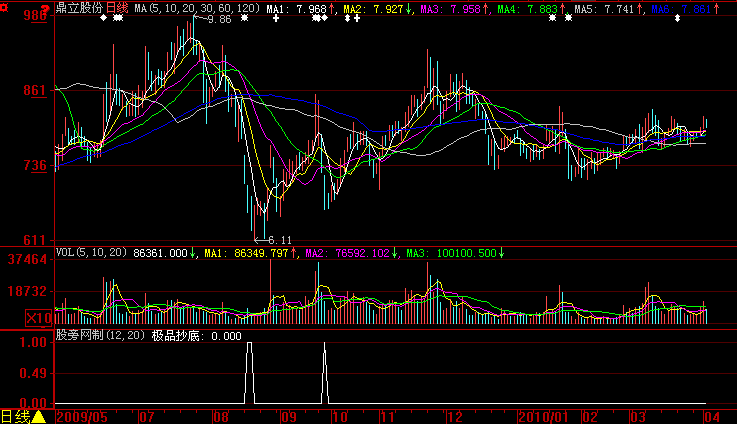
Task: Click the 861 price axis label
Action: coord(35,90)
